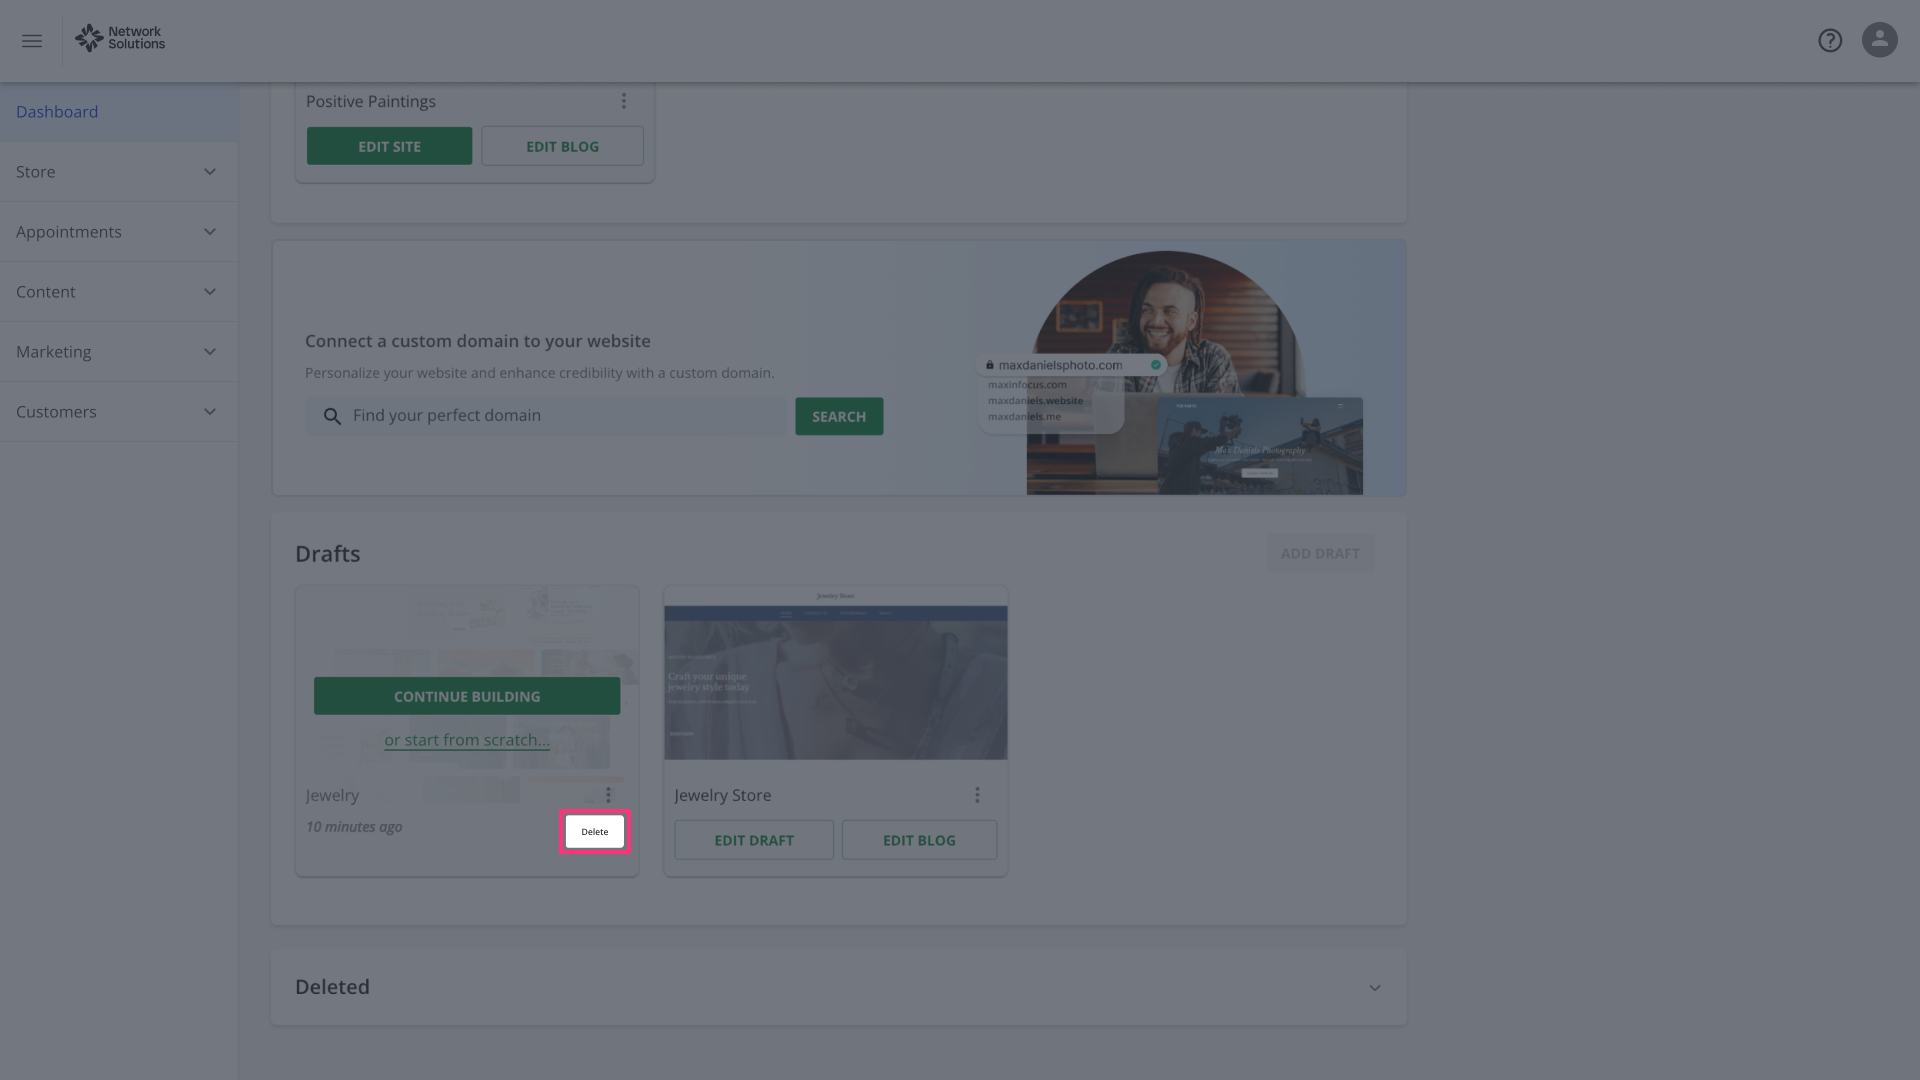Open Positive Paintings three-dot menu

point(624,101)
